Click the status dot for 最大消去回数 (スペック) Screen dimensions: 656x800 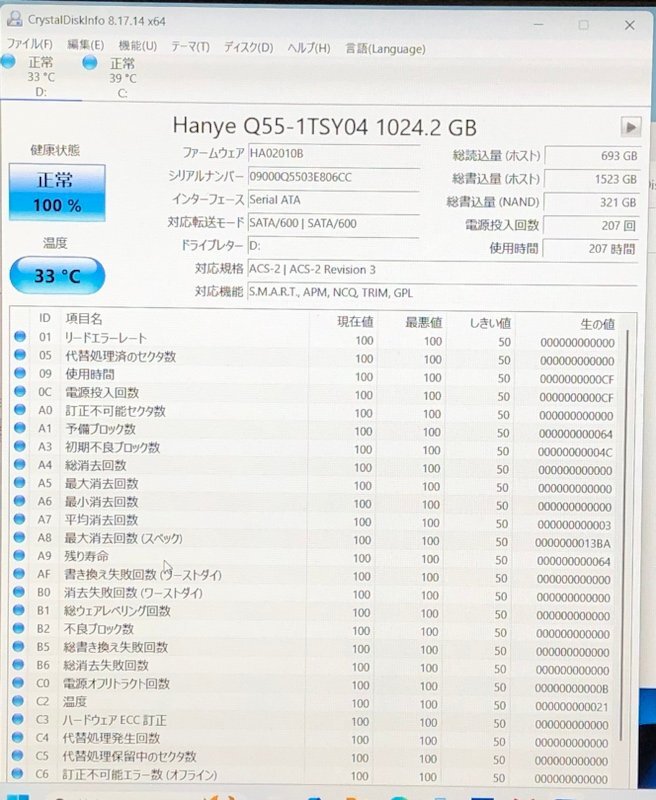click(x=19, y=537)
